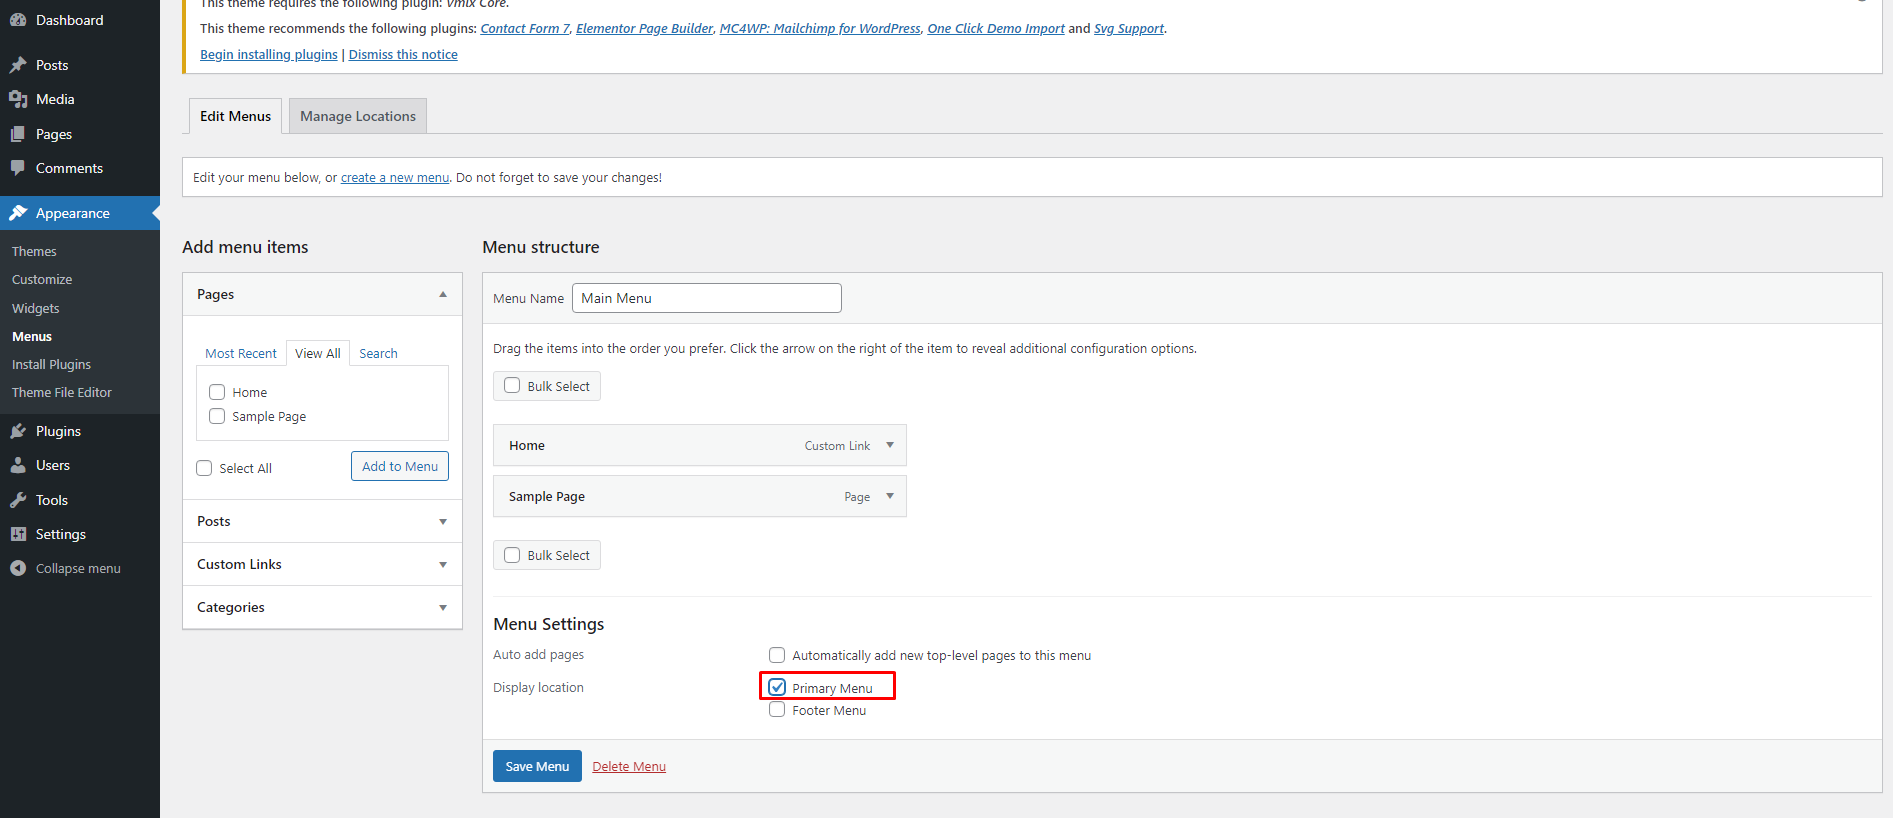Click the Dashboard gauge icon in sidebar
1893x818 pixels.
point(18,20)
